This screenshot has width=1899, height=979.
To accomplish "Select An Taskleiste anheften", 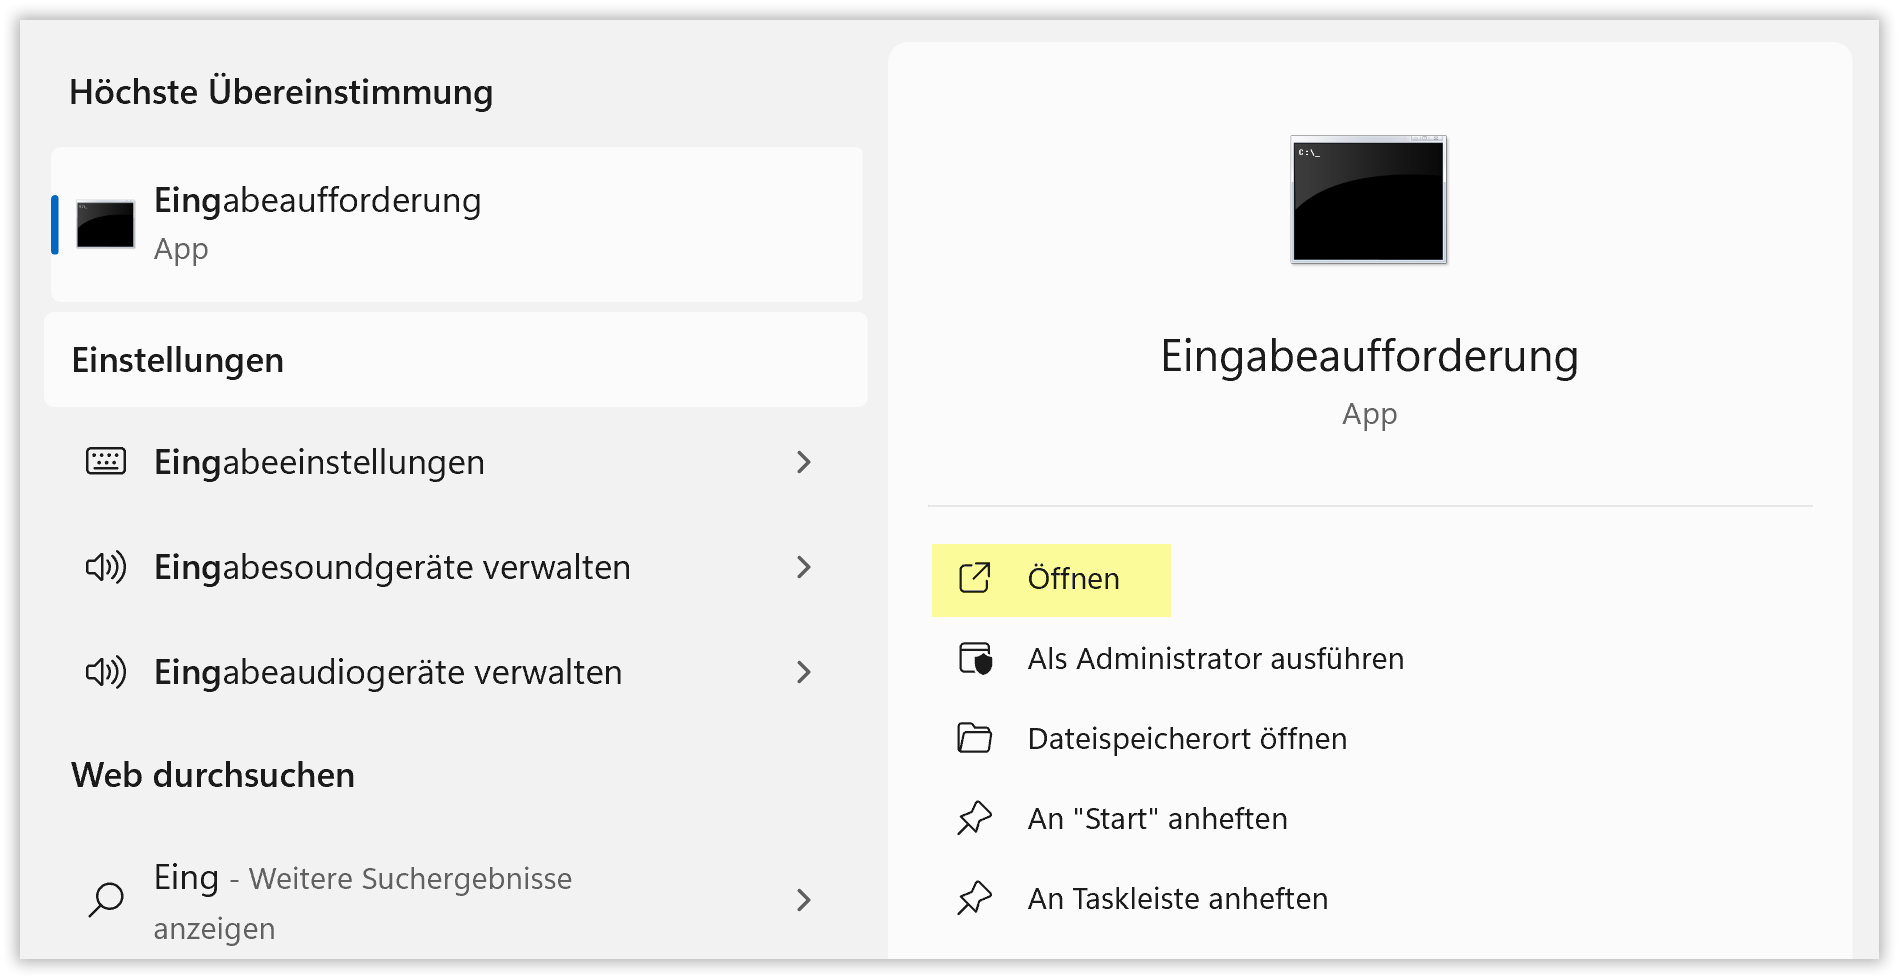I will pyautogui.click(x=1177, y=899).
